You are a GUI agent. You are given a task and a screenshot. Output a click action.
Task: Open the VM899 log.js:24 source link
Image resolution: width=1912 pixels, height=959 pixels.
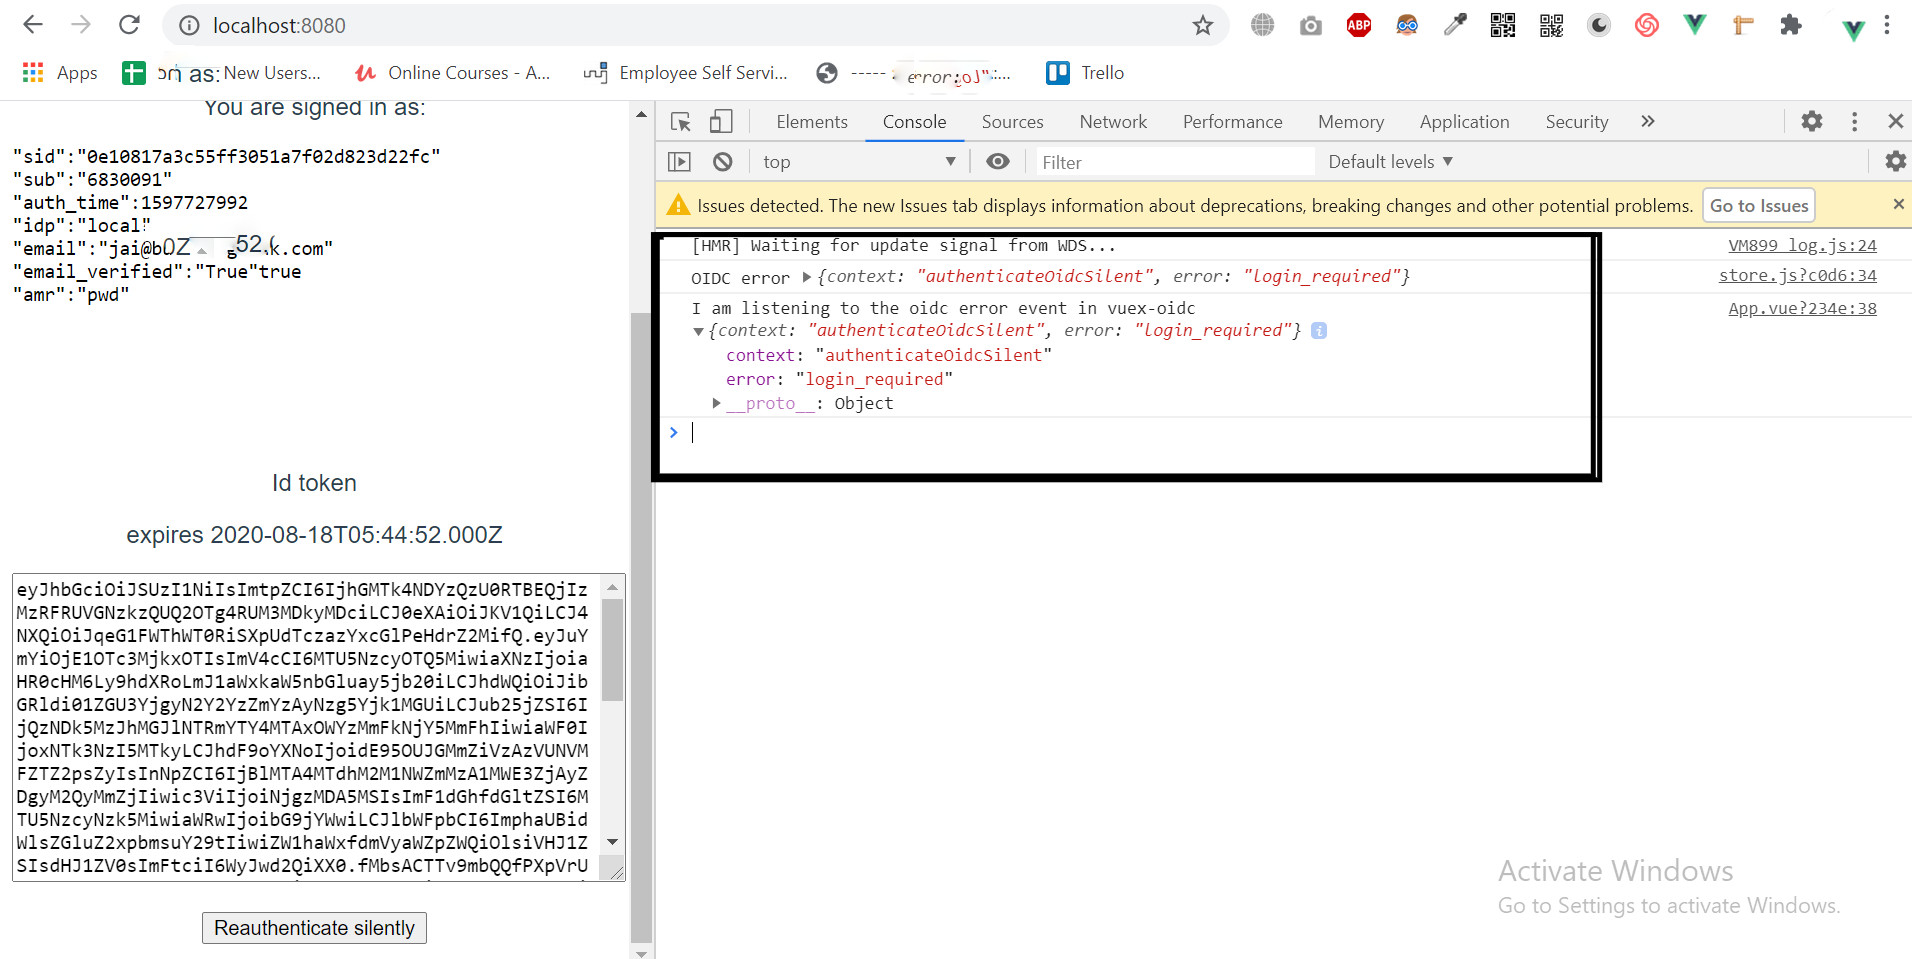pos(1802,245)
